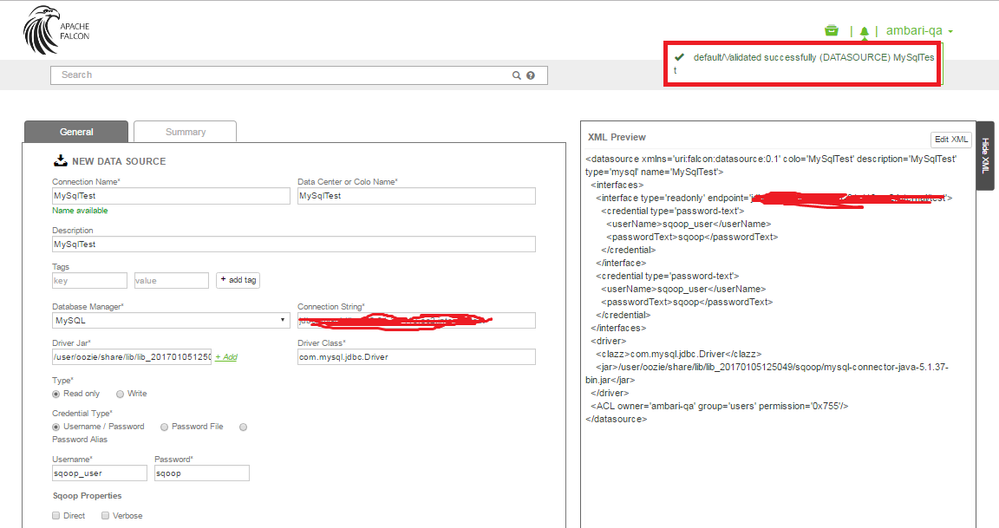Viewport: 999px width, 528px height.
Task: Click the Driver Class field
Action: pos(417,357)
